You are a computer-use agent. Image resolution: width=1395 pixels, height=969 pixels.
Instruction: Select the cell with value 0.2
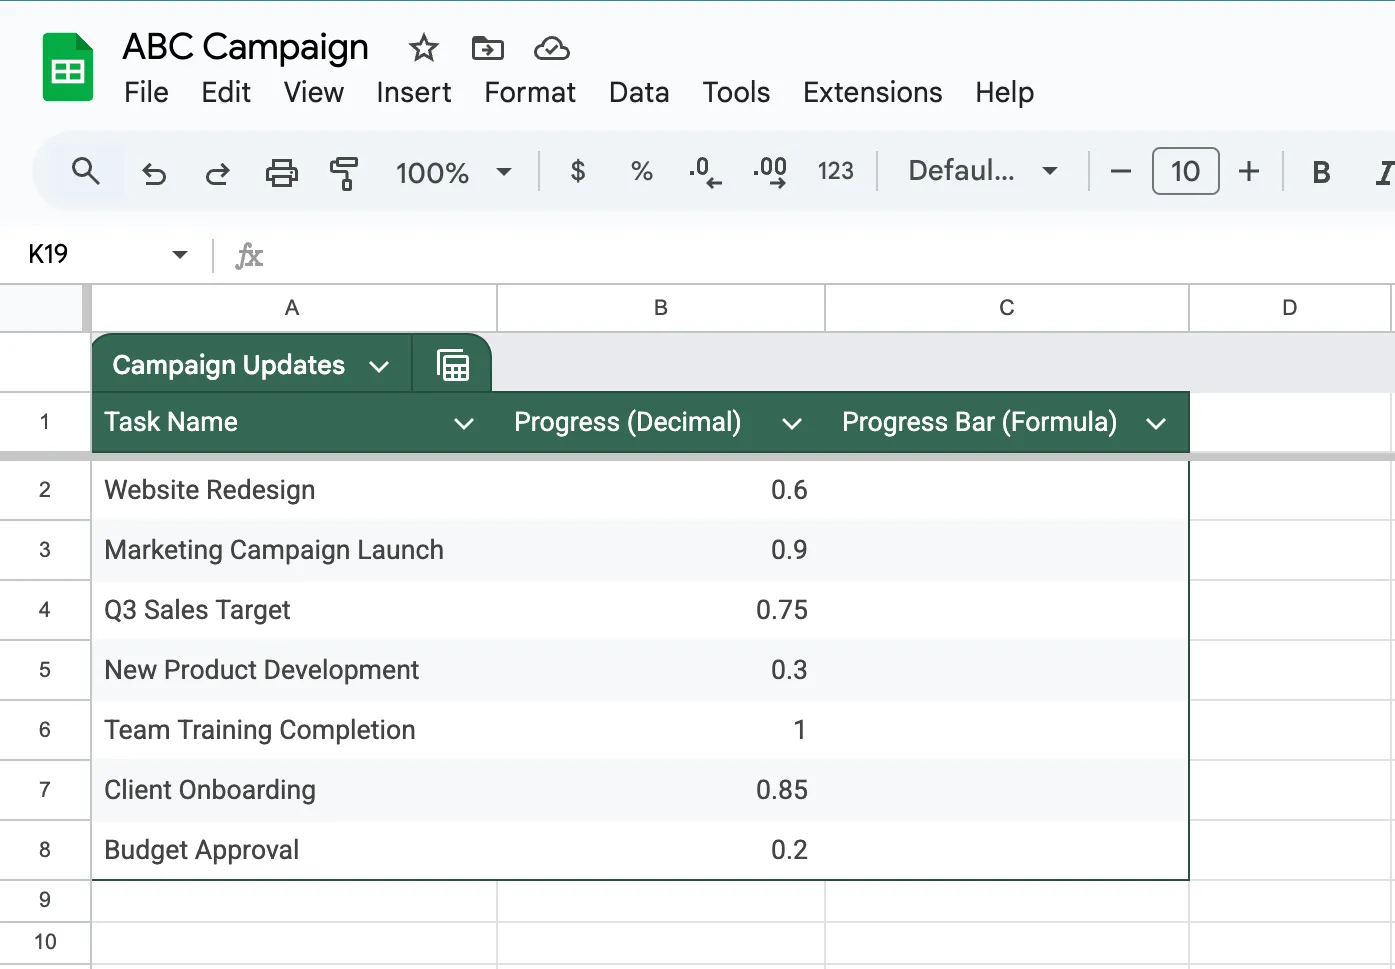pos(661,850)
